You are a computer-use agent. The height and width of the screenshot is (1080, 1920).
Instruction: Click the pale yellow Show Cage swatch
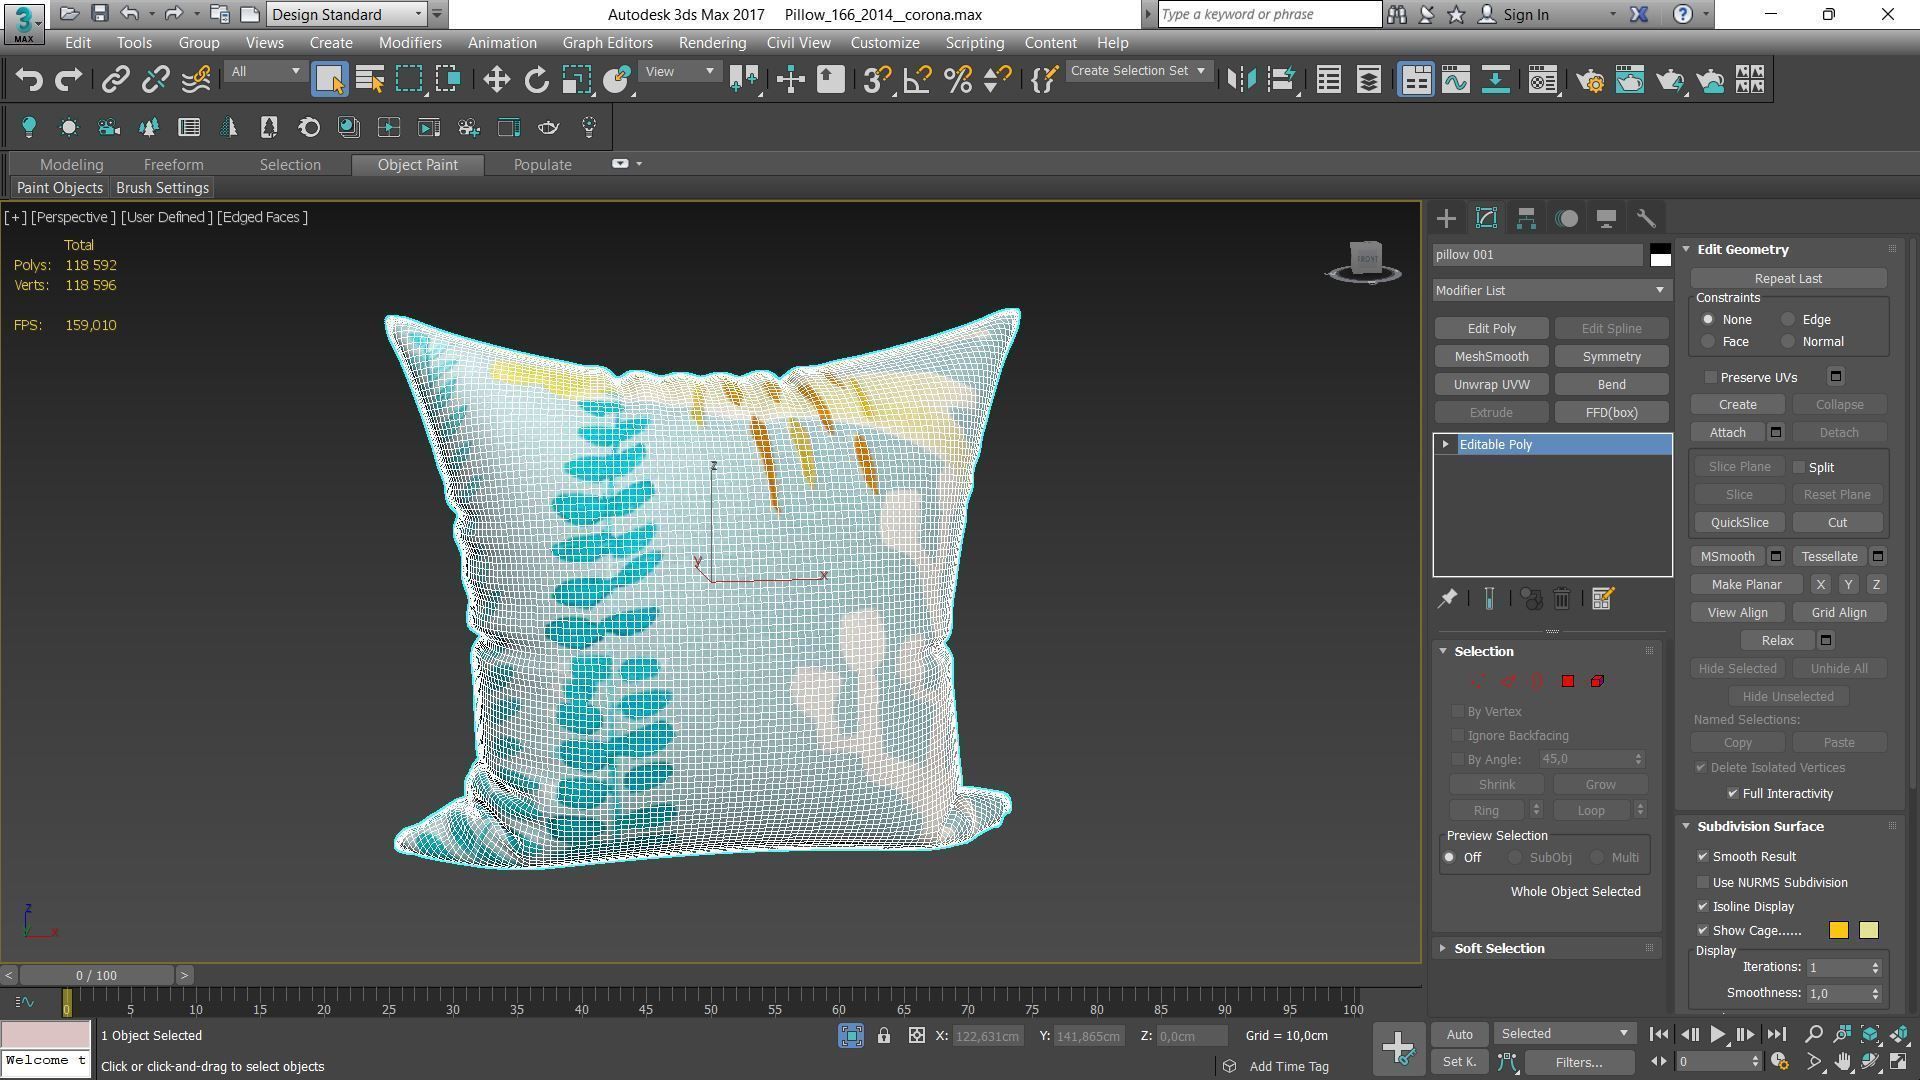coord(1868,931)
